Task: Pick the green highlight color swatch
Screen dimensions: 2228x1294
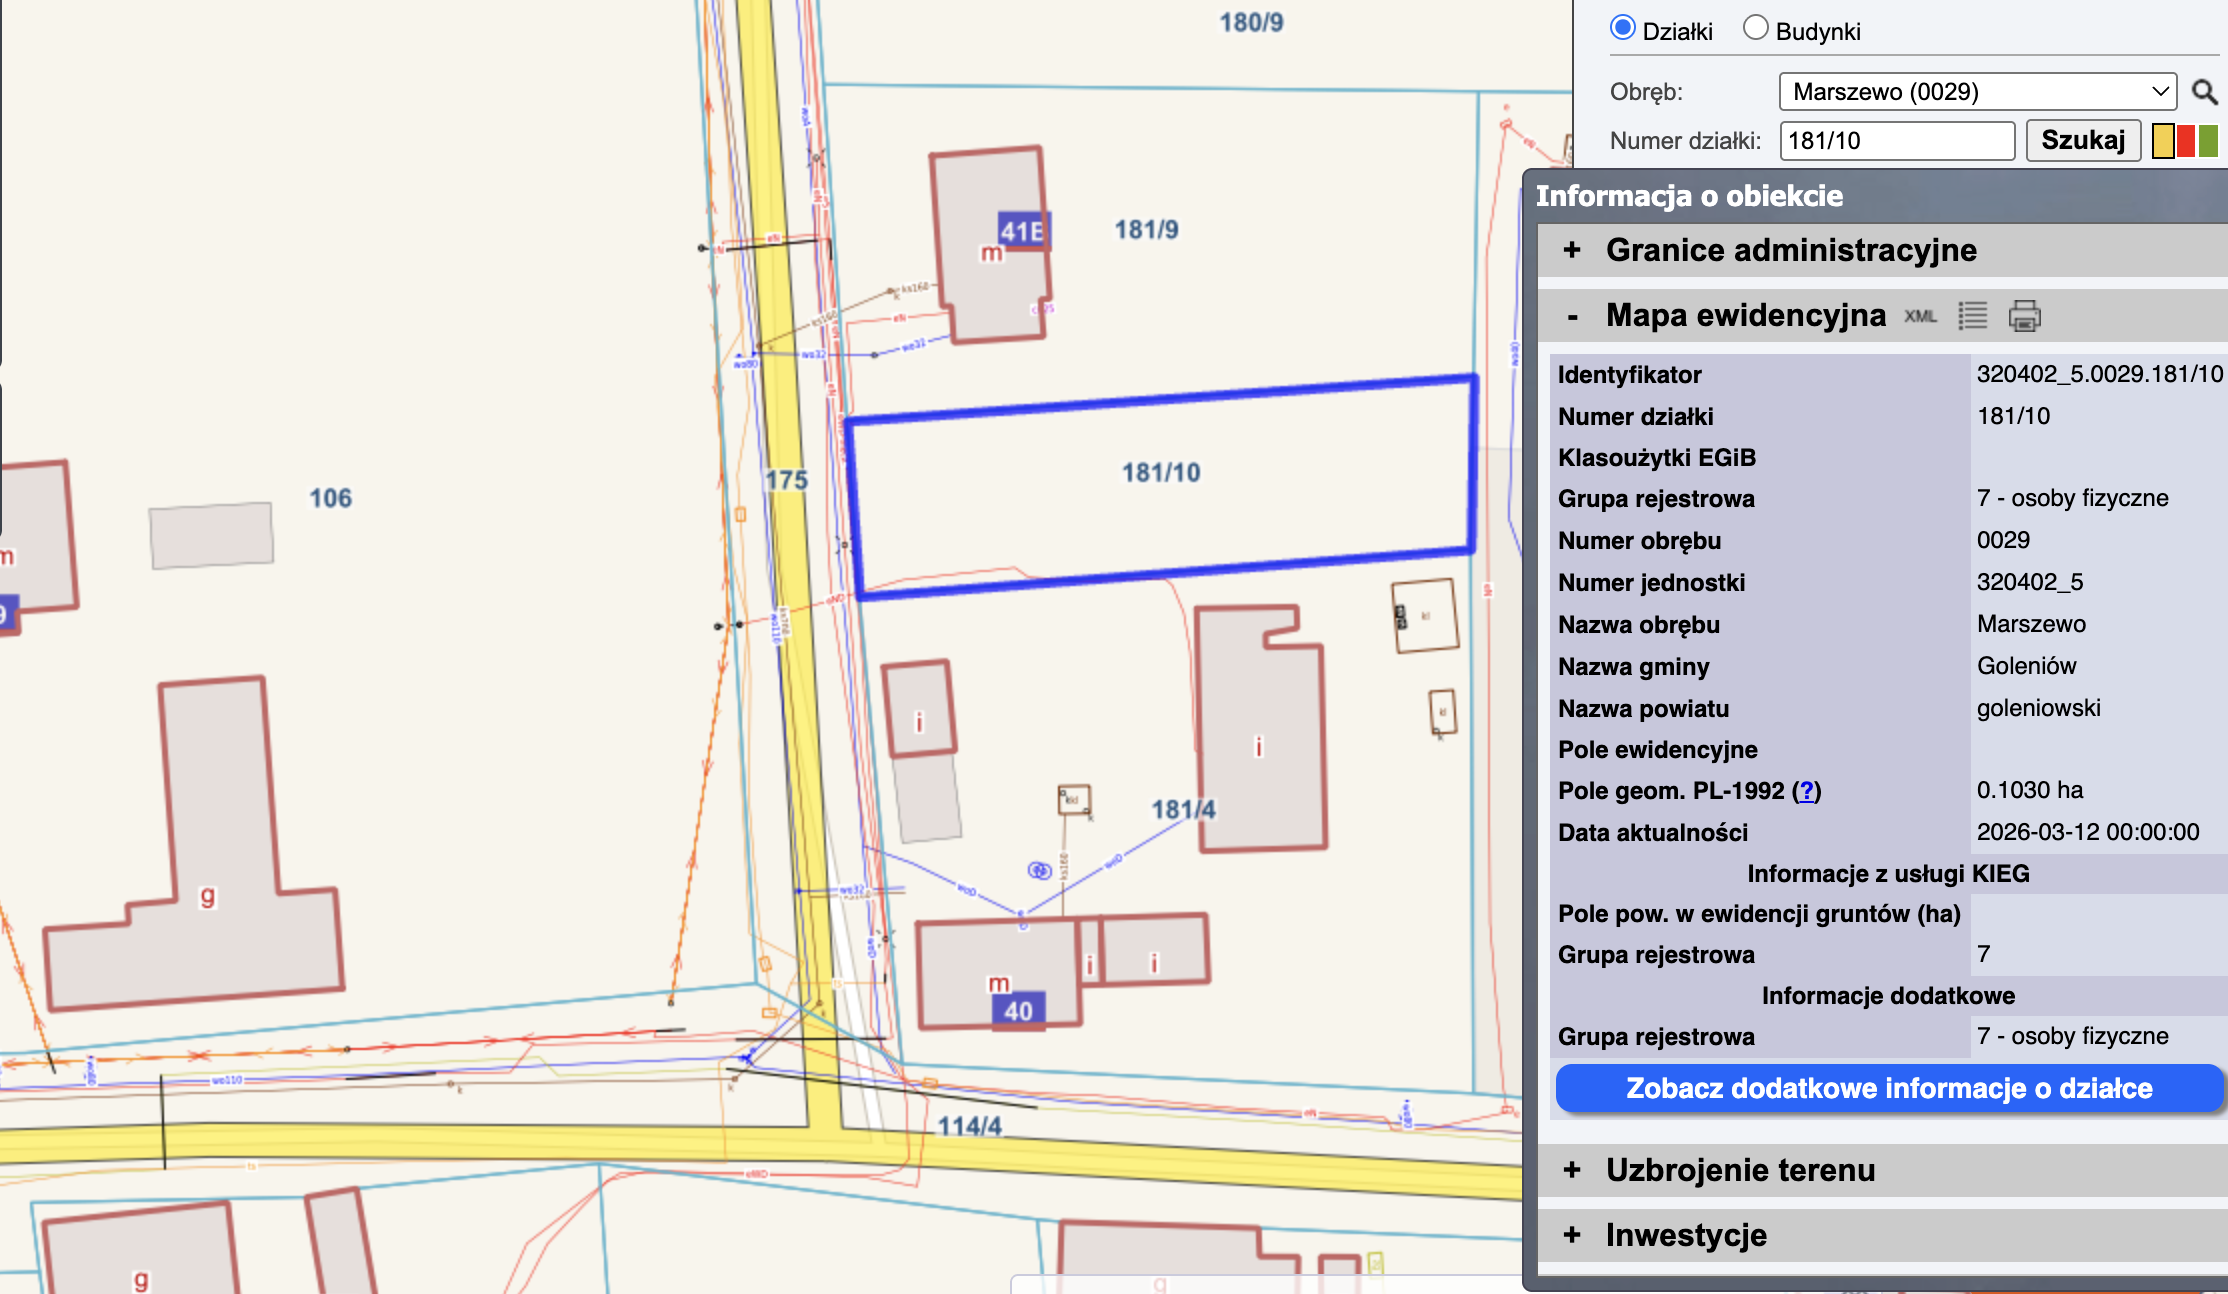Action: click(2208, 141)
